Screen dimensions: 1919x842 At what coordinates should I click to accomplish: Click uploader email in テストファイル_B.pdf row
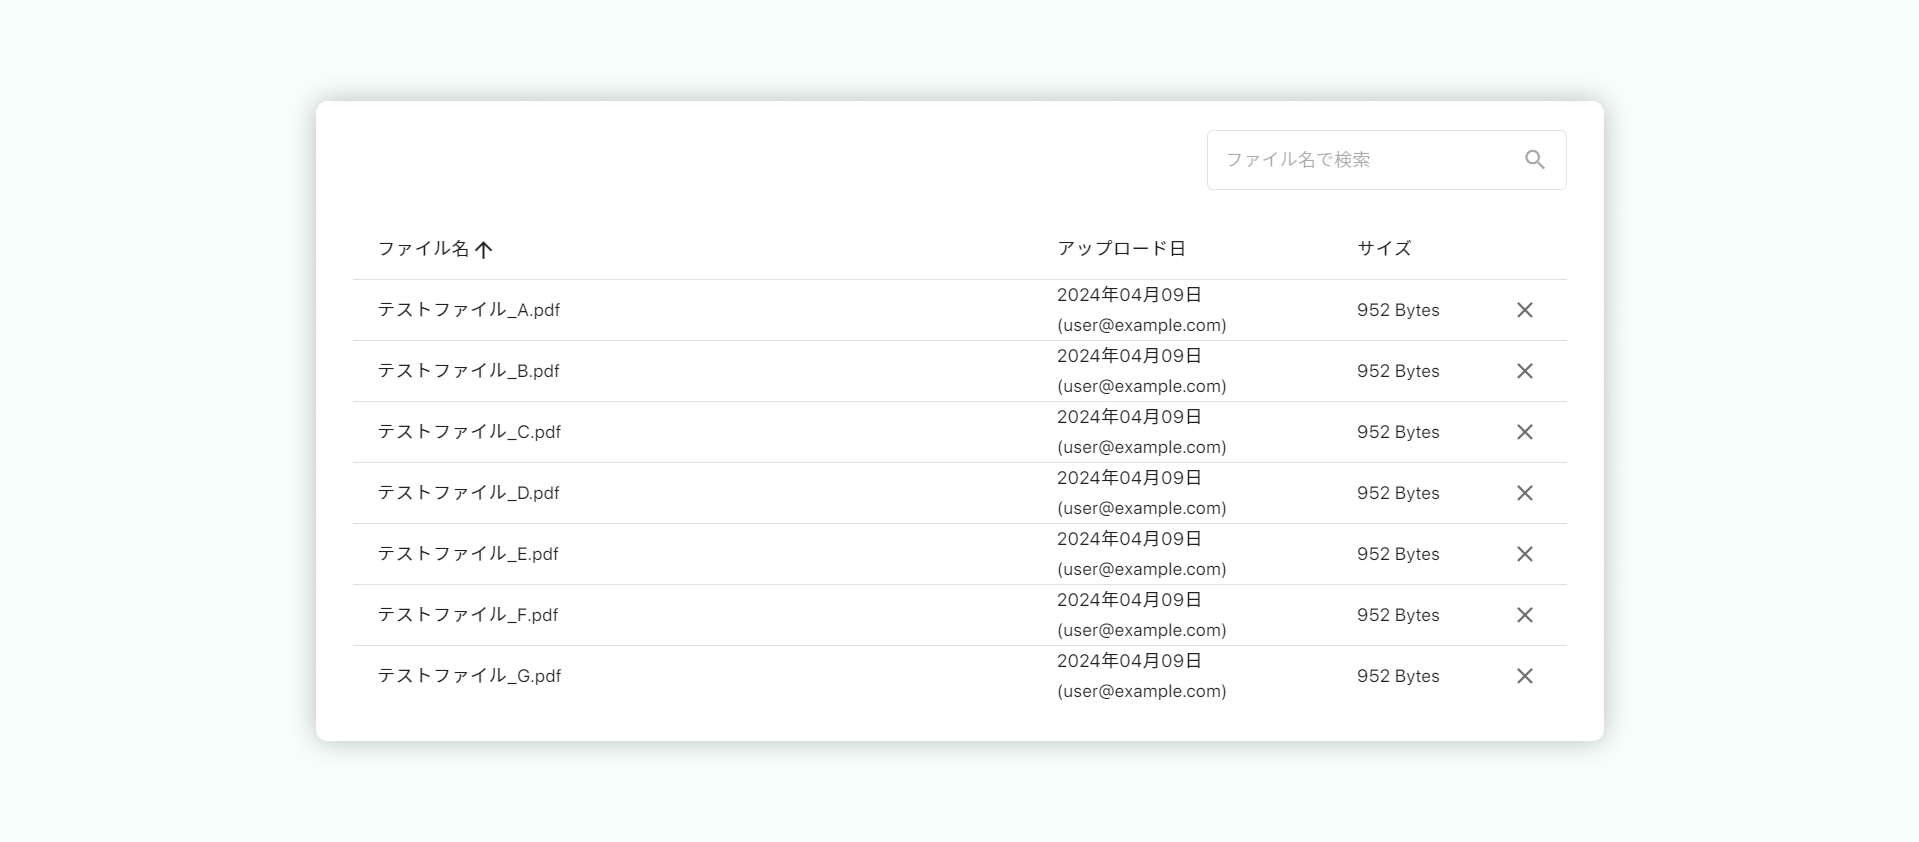pos(1142,386)
